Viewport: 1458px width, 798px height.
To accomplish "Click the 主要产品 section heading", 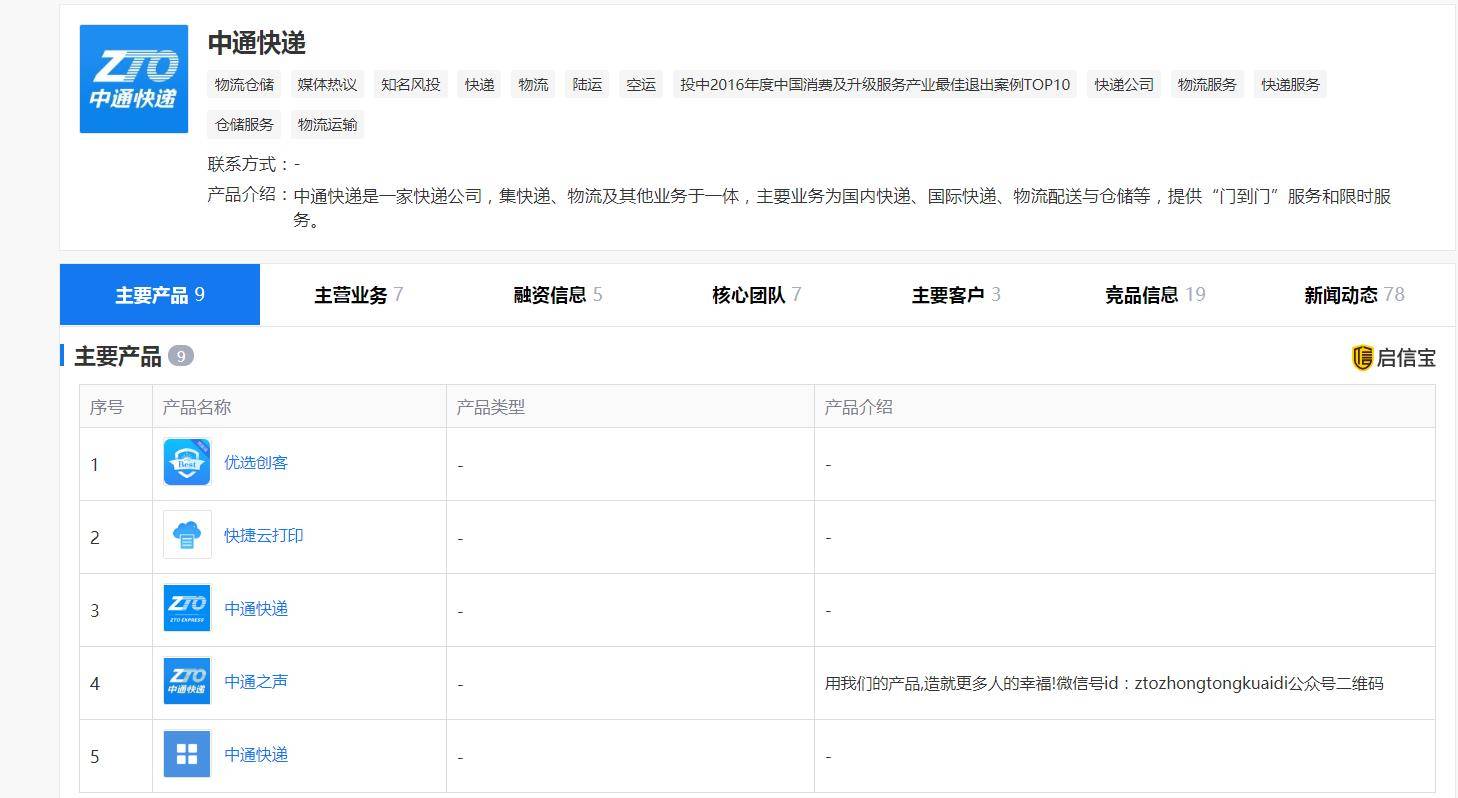I will click(x=118, y=357).
